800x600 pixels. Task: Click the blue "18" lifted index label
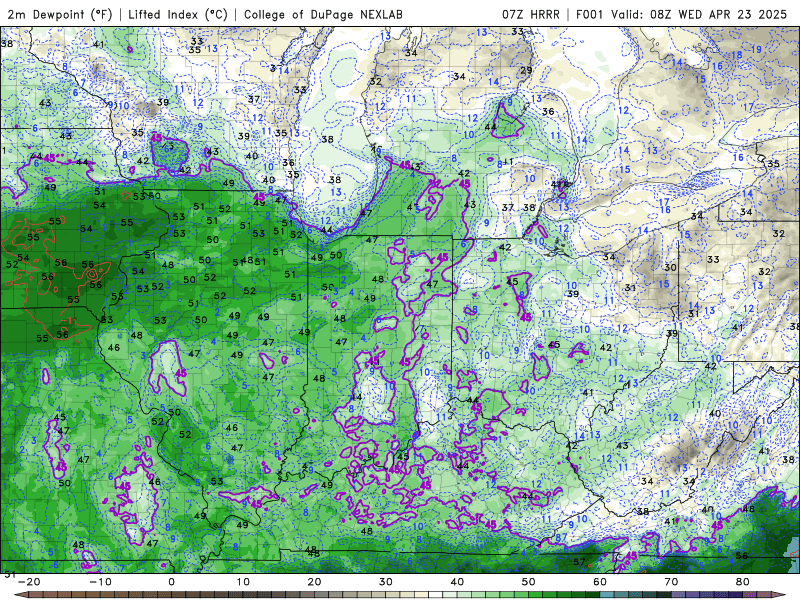[x=737, y=55]
